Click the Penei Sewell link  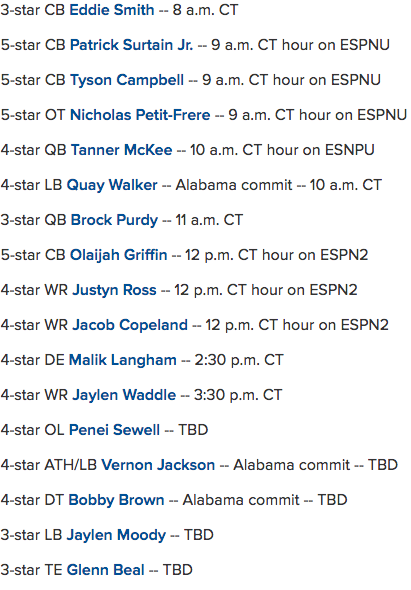tap(114, 430)
